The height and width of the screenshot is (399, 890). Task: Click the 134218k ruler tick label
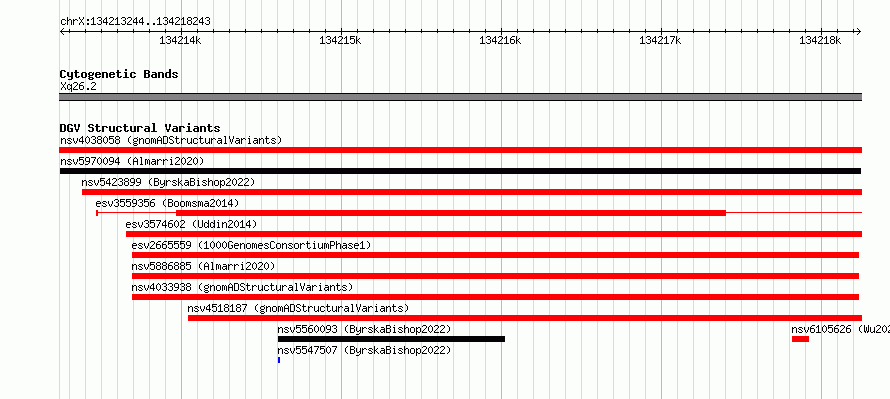(821, 40)
